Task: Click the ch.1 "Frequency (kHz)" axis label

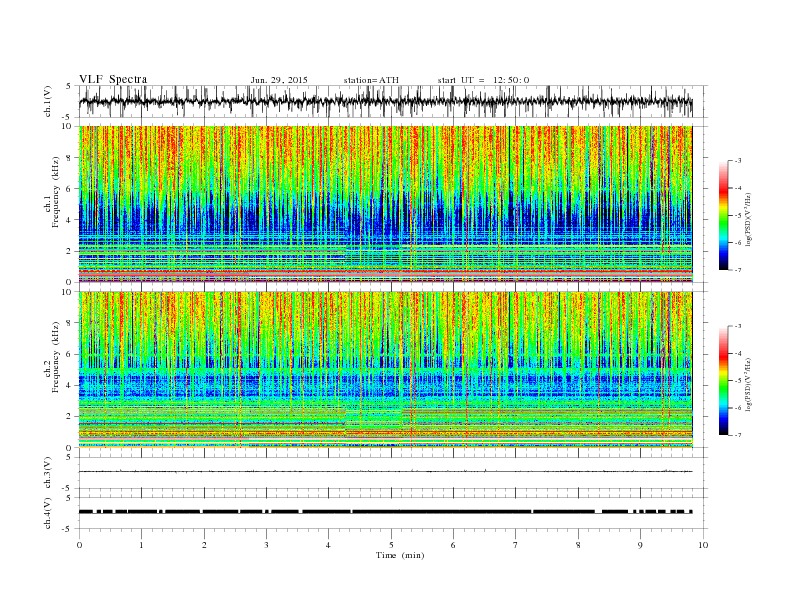Action: coord(55,192)
